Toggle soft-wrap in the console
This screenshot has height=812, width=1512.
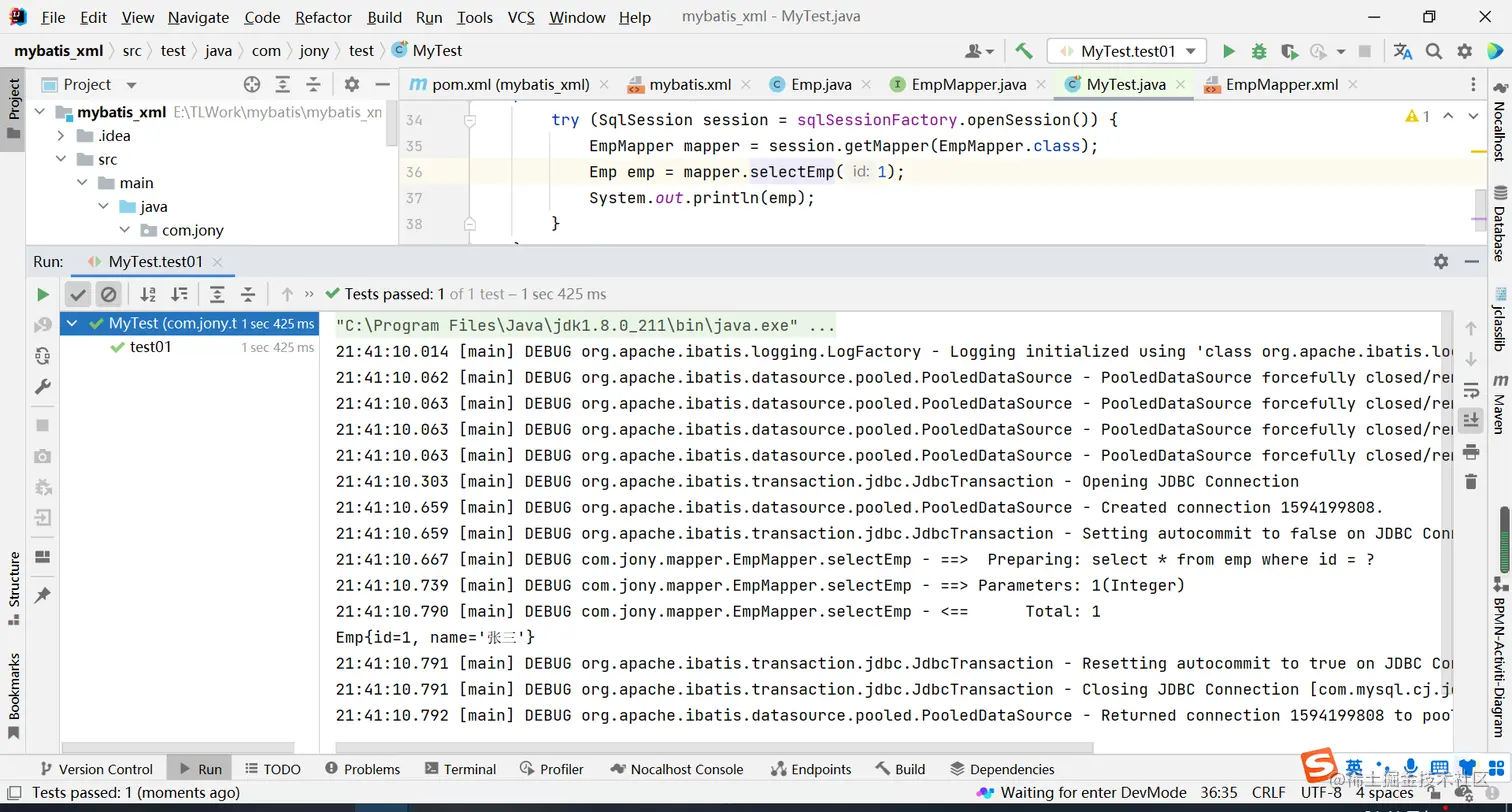click(1470, 389)
